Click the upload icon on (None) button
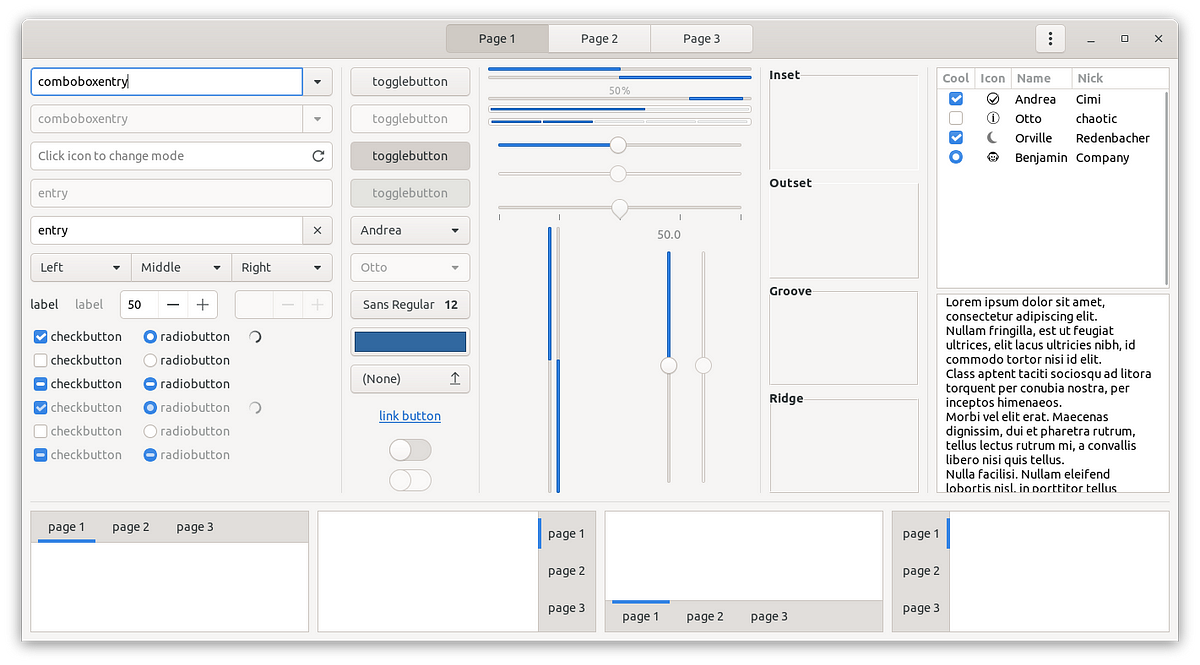Viewport: 1200px width, 665px height. point(455,379)
